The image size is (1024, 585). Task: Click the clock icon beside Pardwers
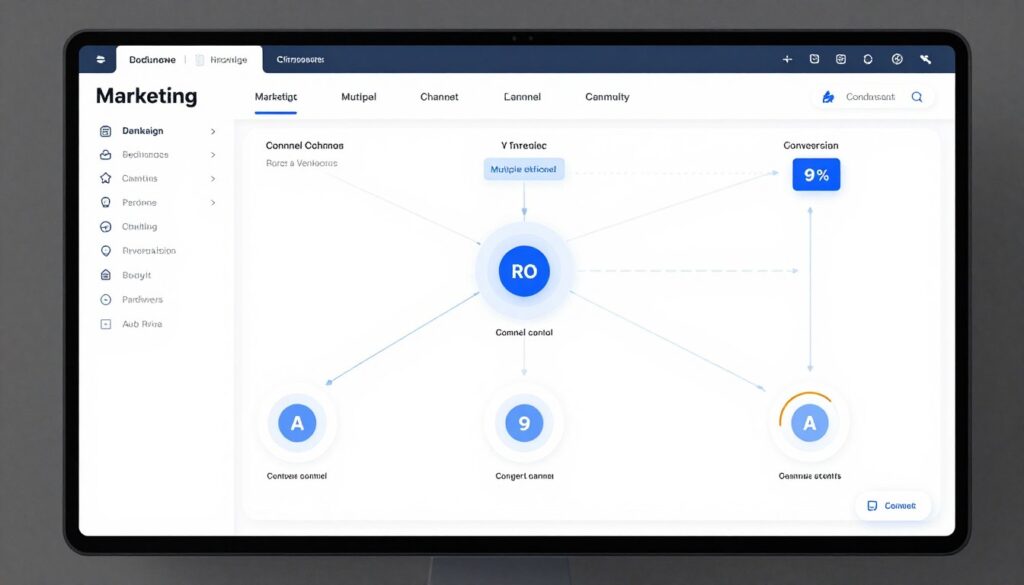(x=105, y=300)
